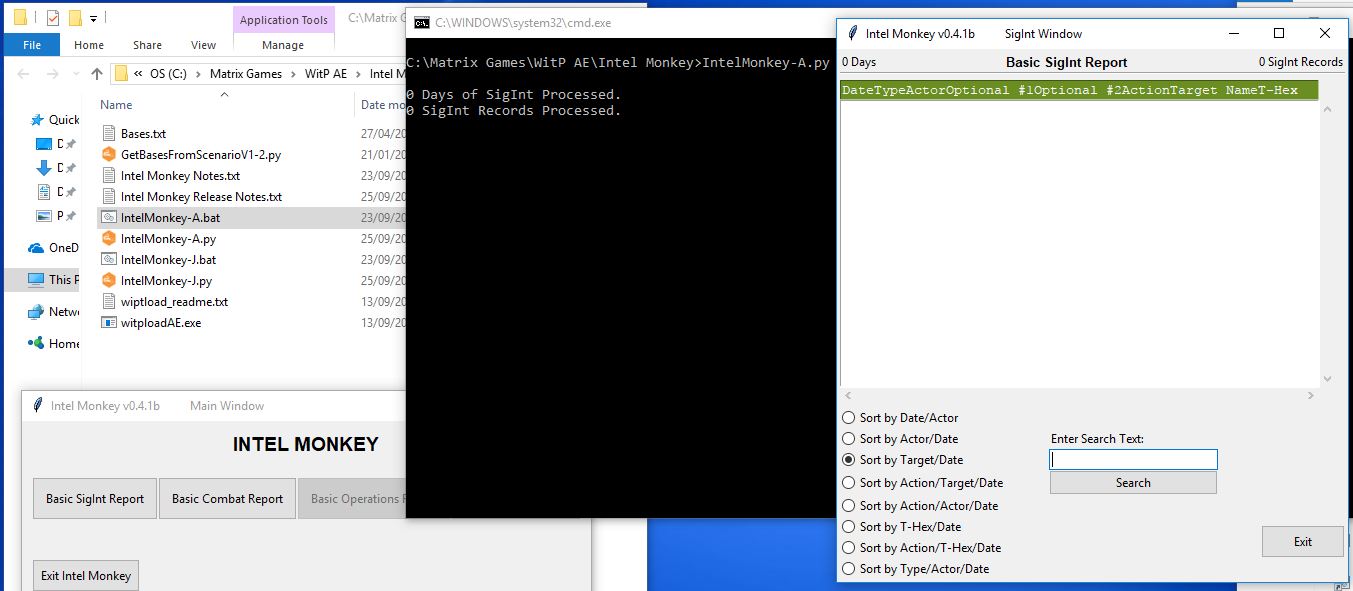Viewport: 1353px width, 591px height.
Task: Open Customize Quick Access Toolbar dropdown
Action: 93,18
